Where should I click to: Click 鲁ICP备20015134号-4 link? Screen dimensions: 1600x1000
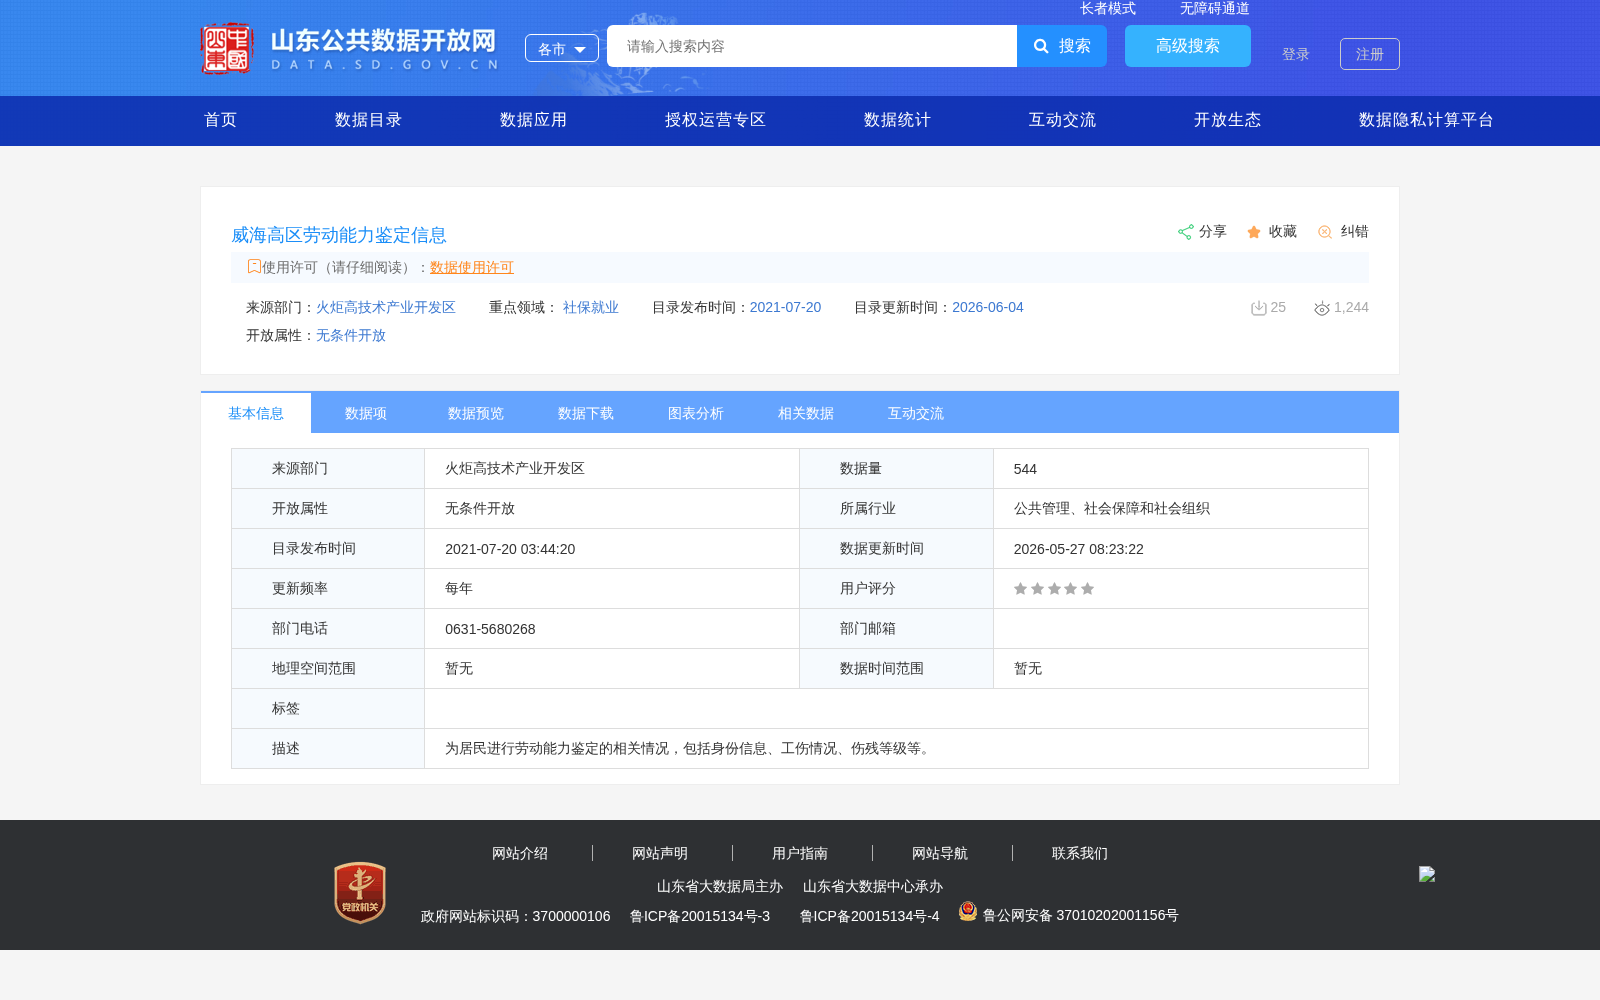point(870,916)
